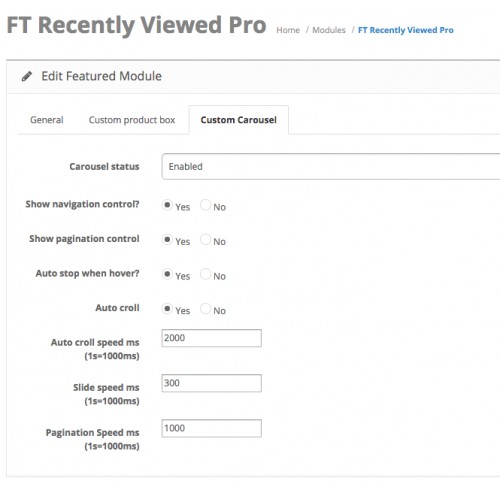Switch to the General tab

(47, 120)
